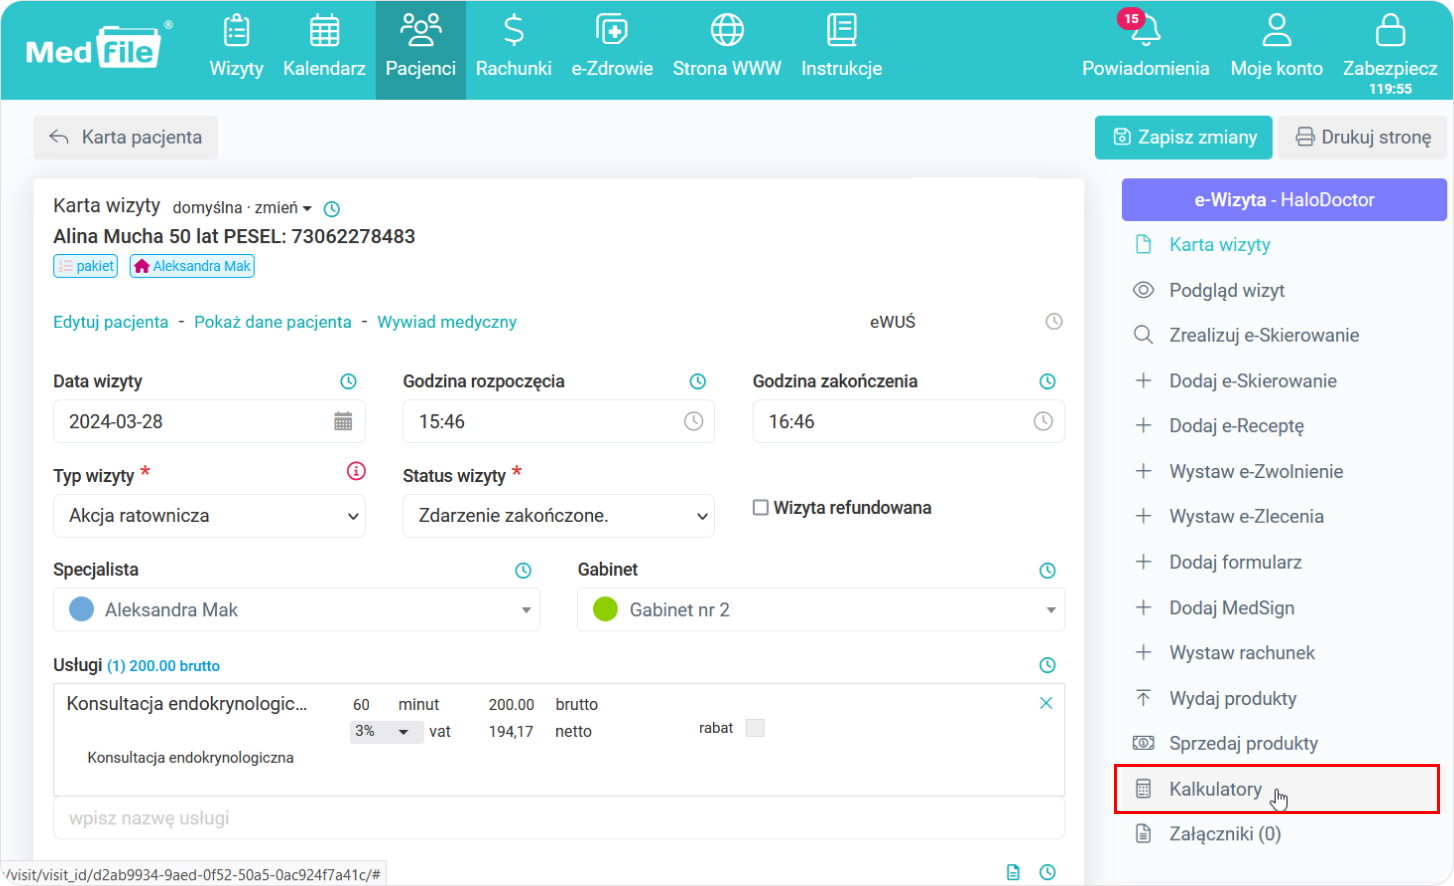Image resolution: width=1454 pixels, height=886 pixels.
Task: Open calendar picker in Data wizyty field
Action: point(343,421)
